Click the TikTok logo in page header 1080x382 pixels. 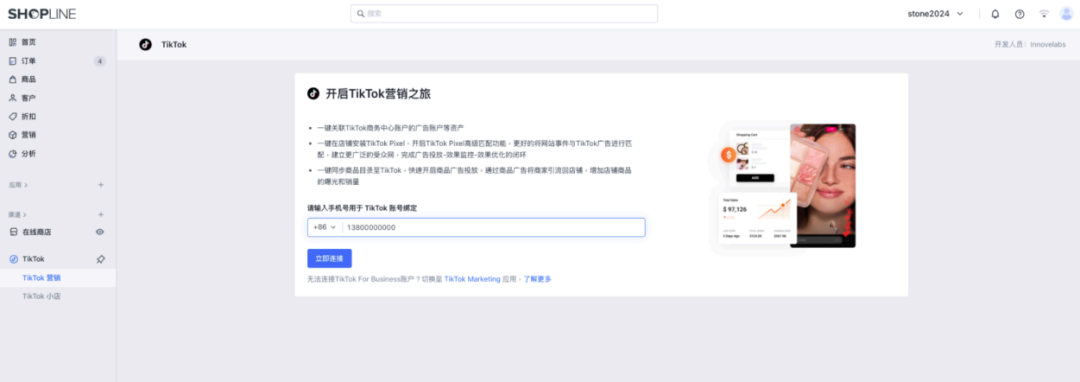click(x=145, y=45)
